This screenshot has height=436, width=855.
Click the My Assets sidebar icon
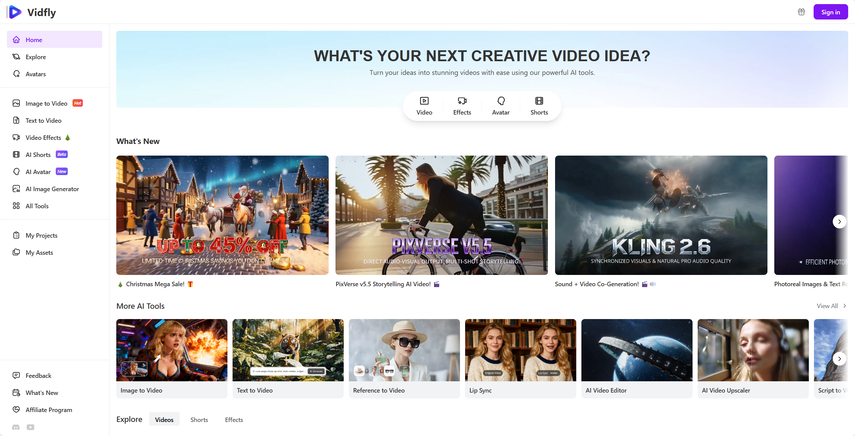[16, 252]
